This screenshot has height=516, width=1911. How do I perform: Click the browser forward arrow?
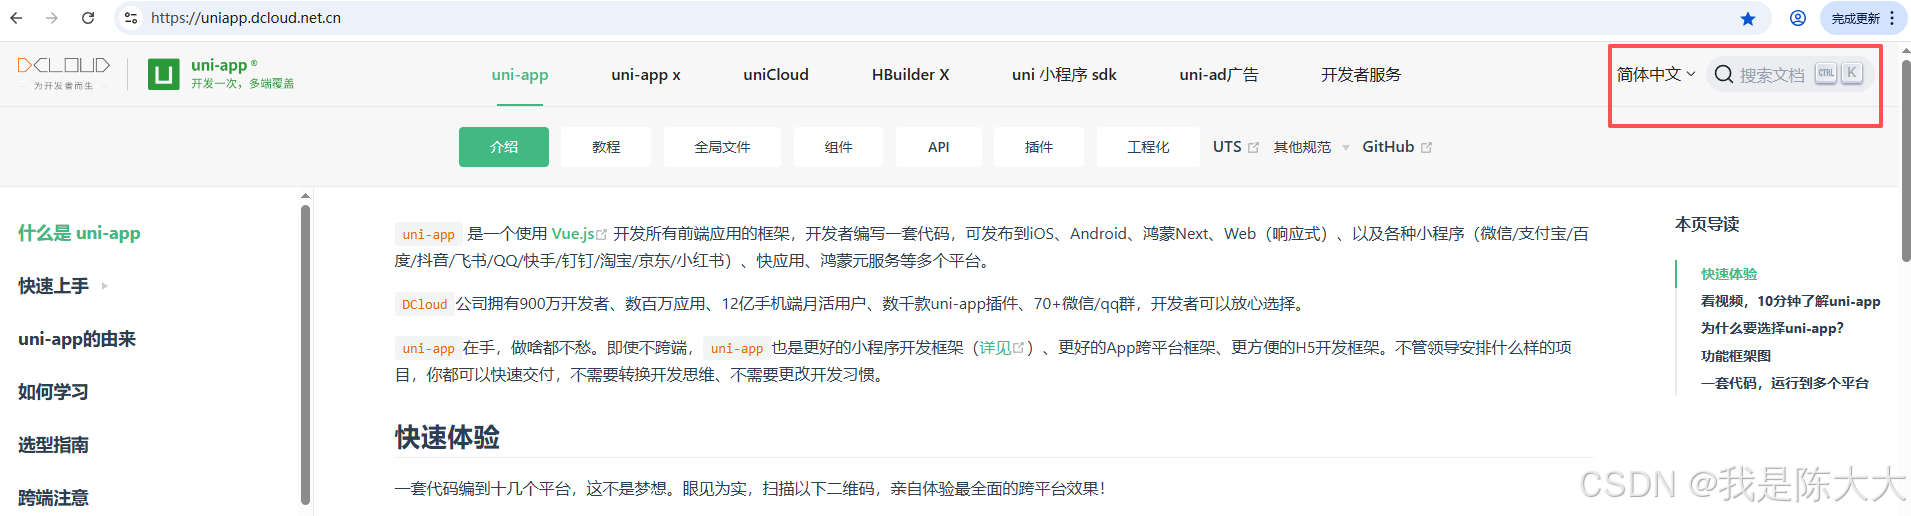point(52,18)
